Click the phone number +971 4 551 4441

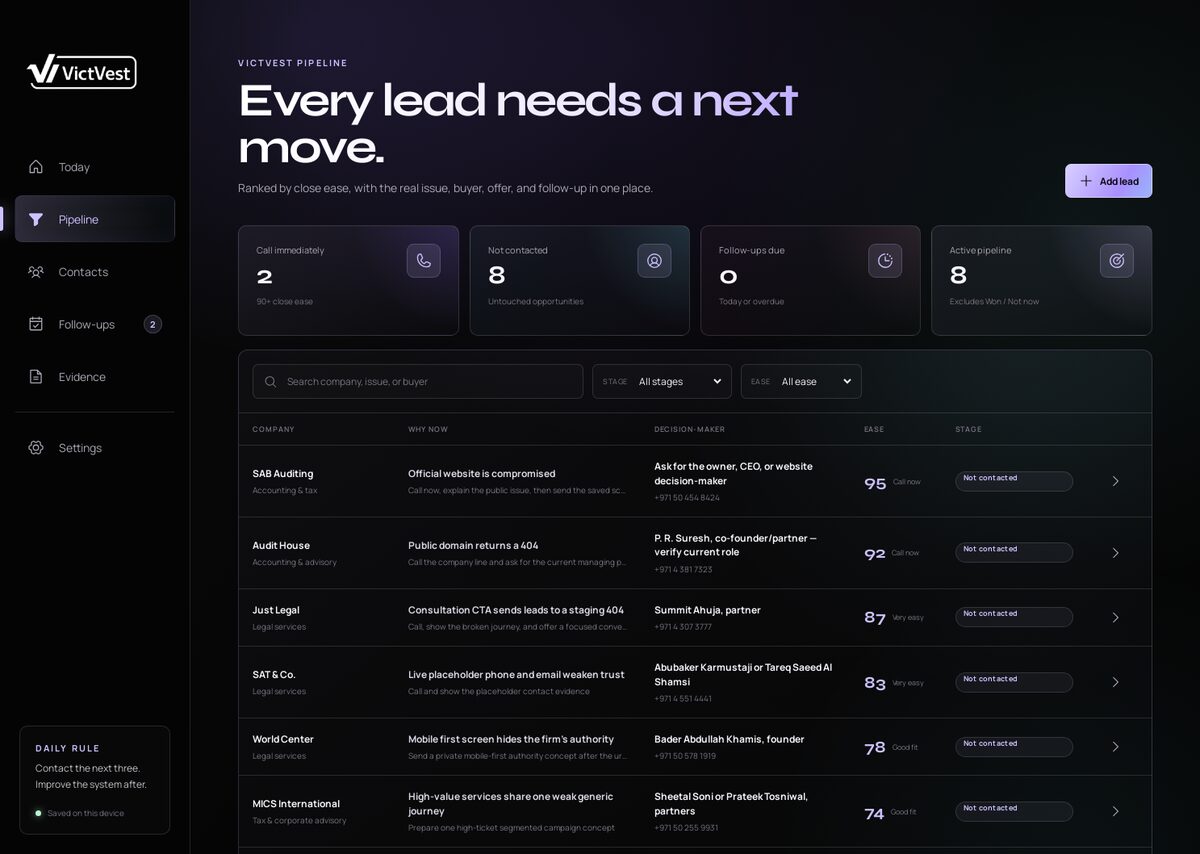[x=683, y=699]
